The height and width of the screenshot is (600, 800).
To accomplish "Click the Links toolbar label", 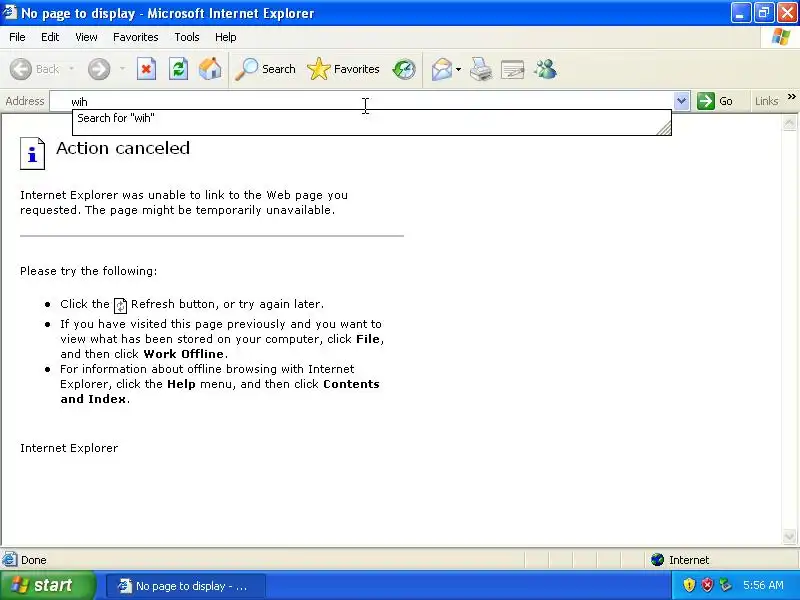I will tap(766, 101).
